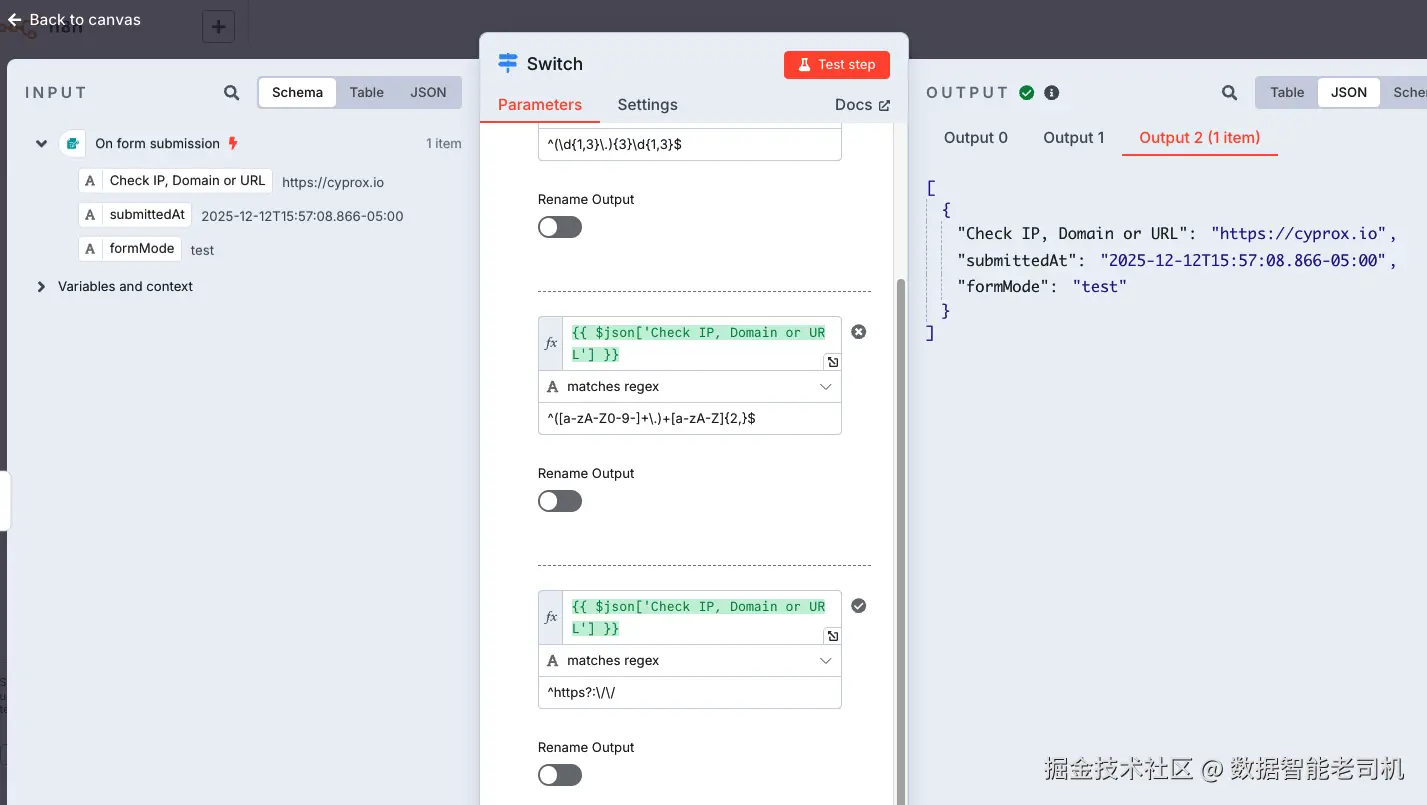Click the input value https://cyprox.io
1427x805 pixels.
coord(333,183)
